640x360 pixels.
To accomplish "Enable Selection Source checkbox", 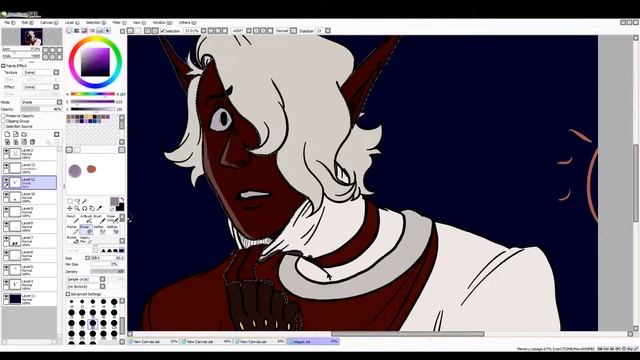I will click(x=3, y=127).
